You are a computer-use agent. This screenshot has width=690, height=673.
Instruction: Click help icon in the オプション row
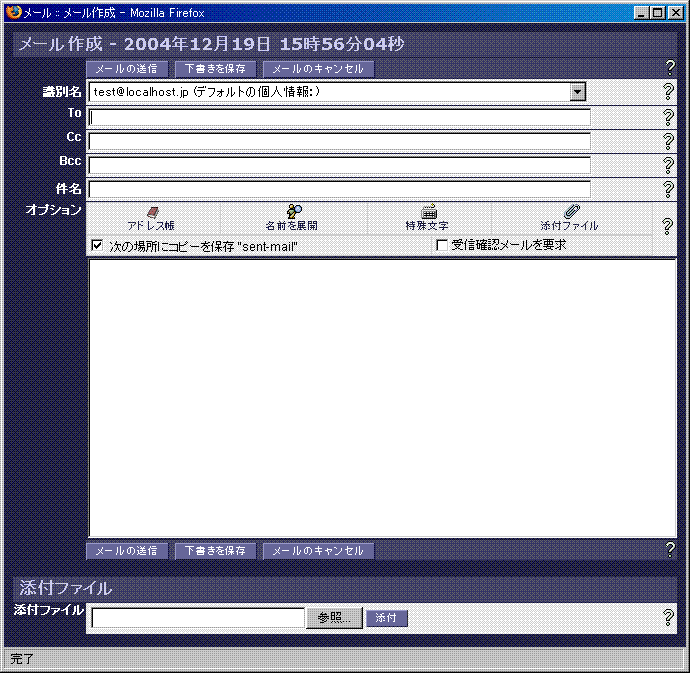[x=668, y=226]
